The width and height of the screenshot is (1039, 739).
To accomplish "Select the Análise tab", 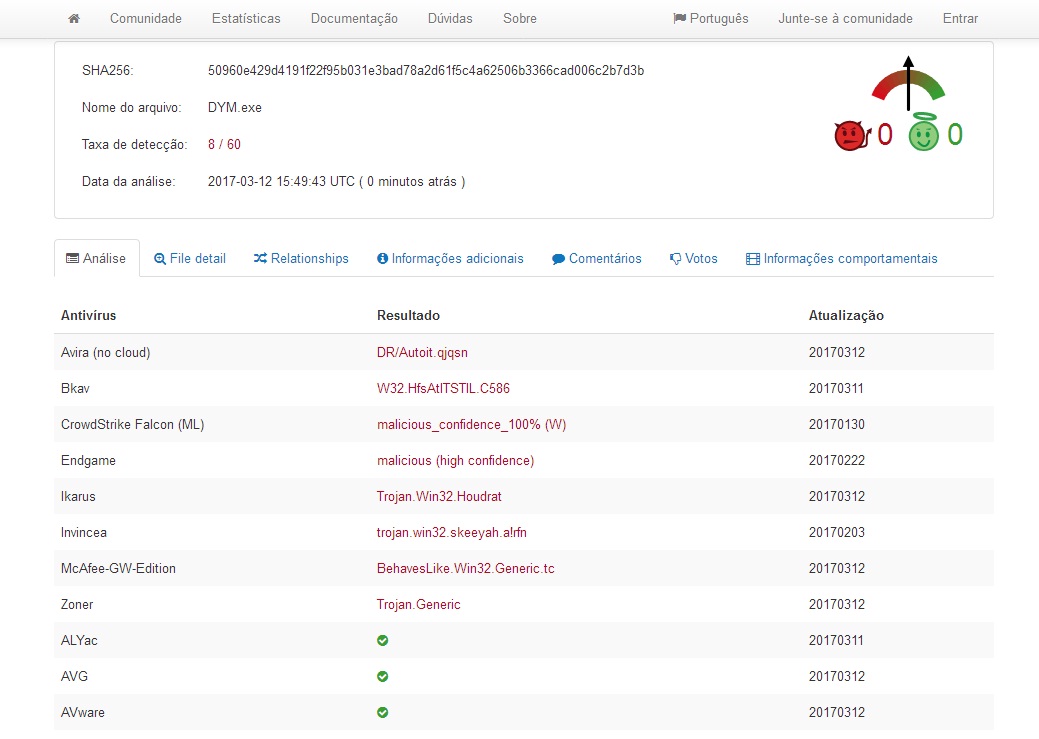I will point(97,258).
